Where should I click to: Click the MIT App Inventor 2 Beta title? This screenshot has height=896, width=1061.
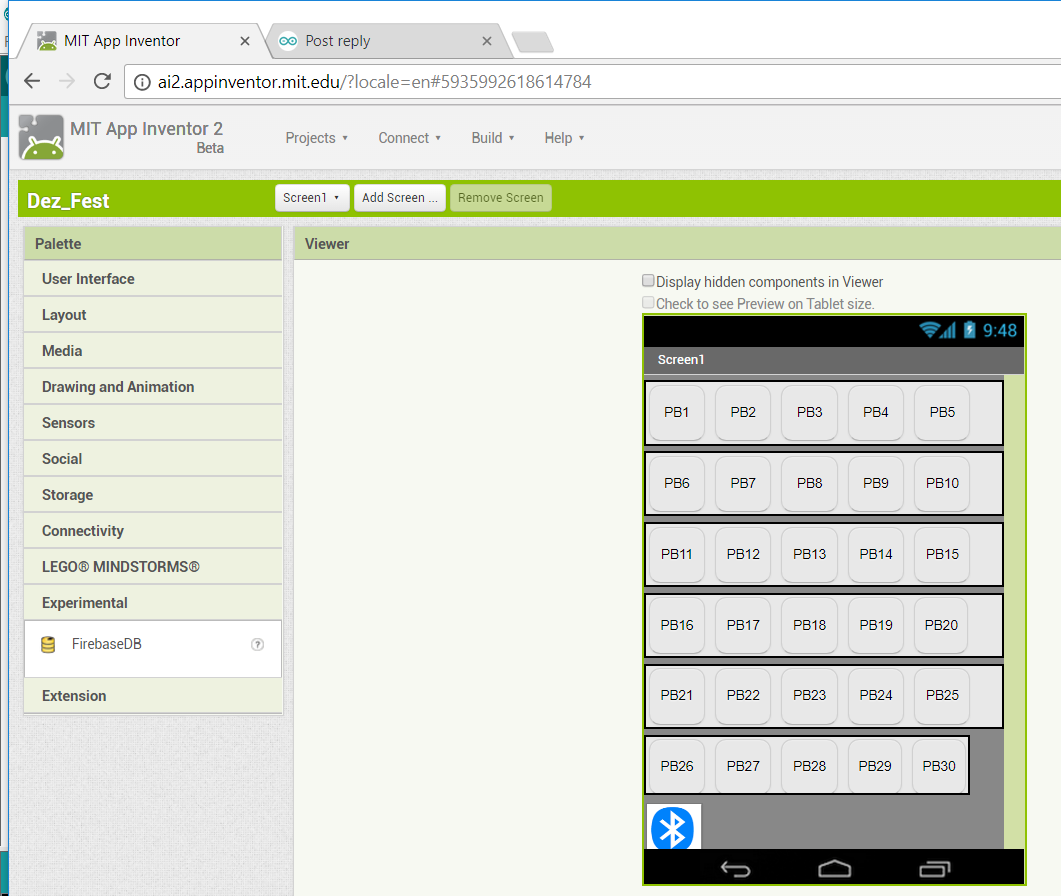point(147,137)
